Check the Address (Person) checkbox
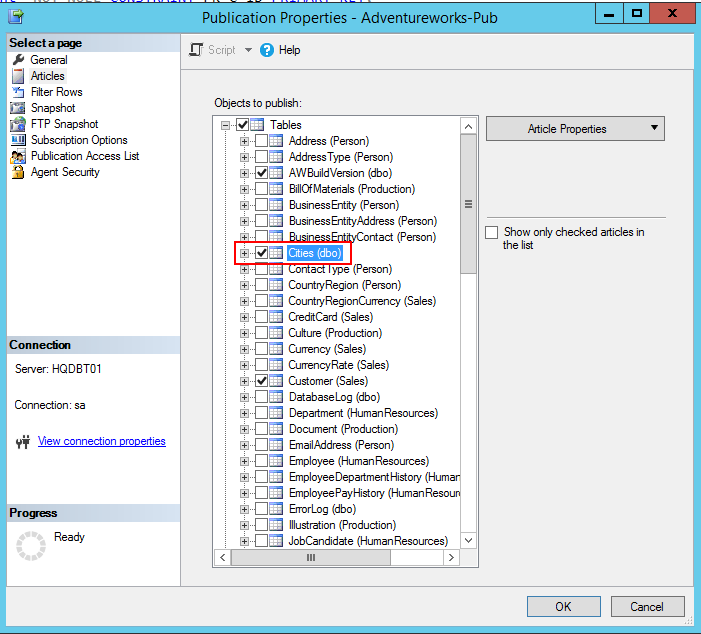This screenshot has width=701, height=634. 262,141
